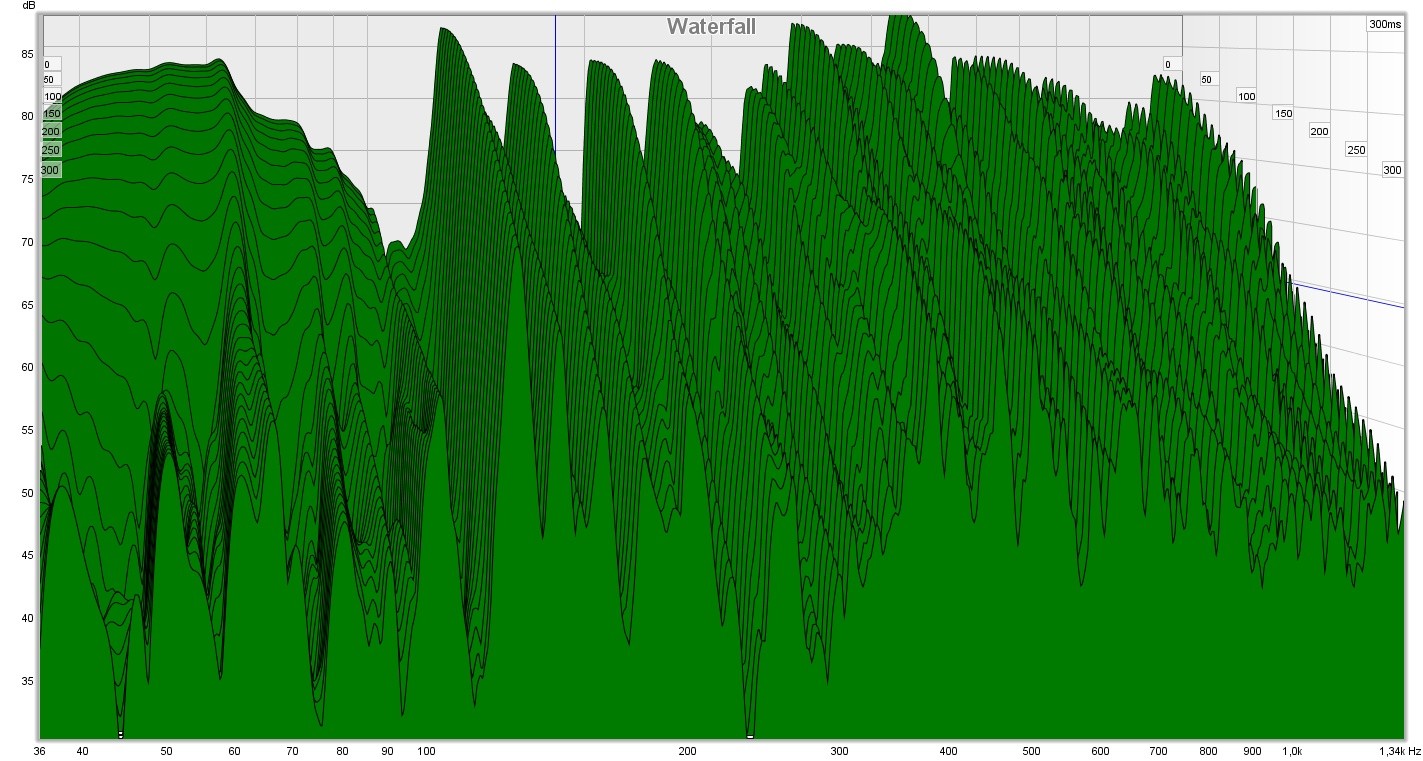1423x761 pixels.
Task: Click the 85 dB axis value
Action: point(29,54)
